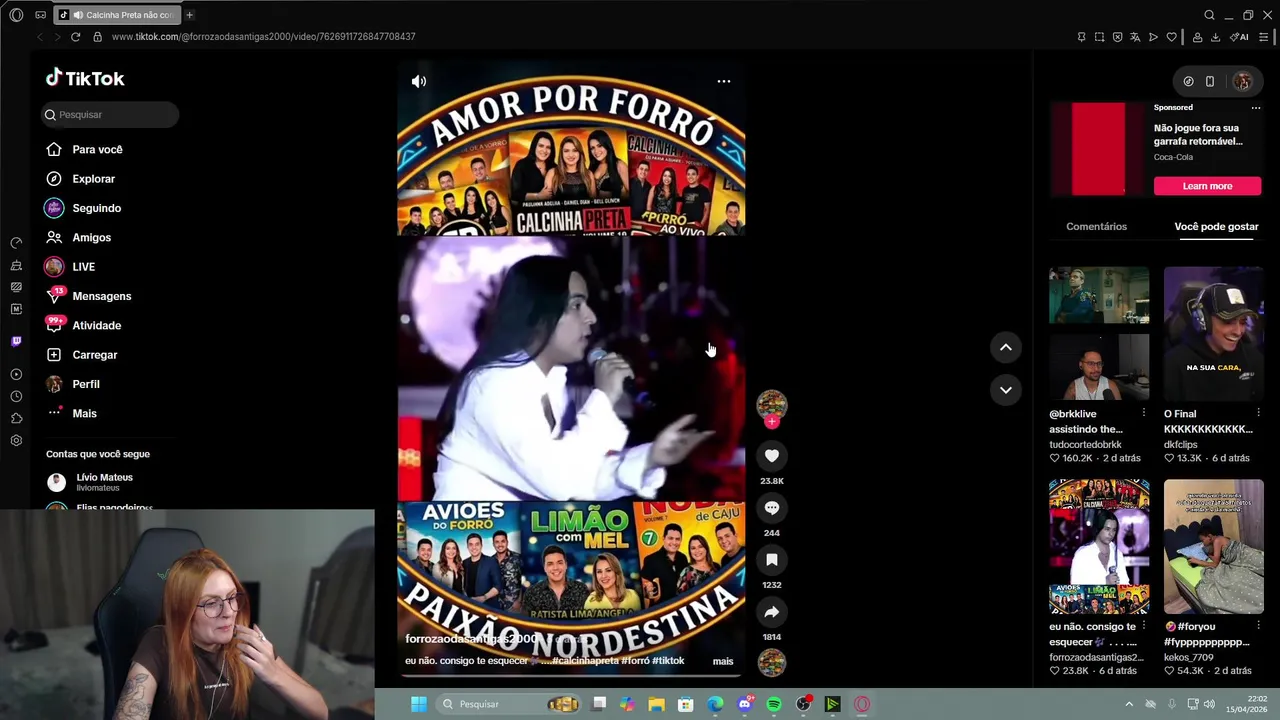Open the Opera AI assistant button

pos(1241,37)
